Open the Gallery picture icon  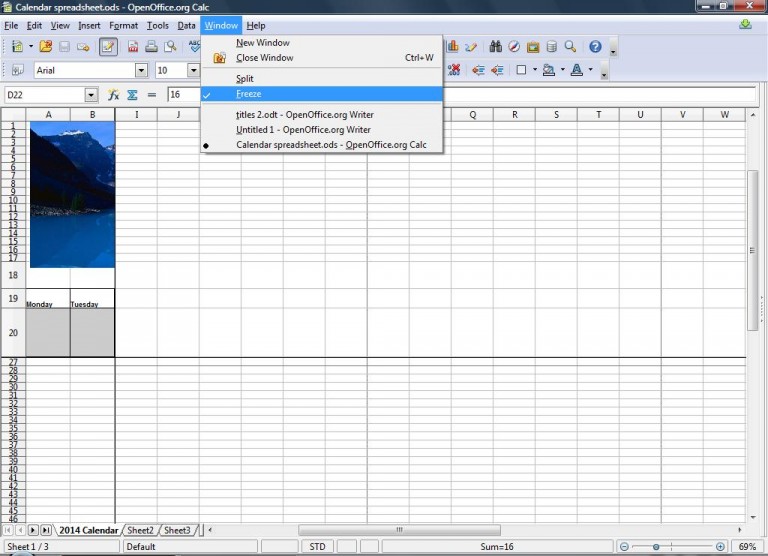[x=533, y=47]
